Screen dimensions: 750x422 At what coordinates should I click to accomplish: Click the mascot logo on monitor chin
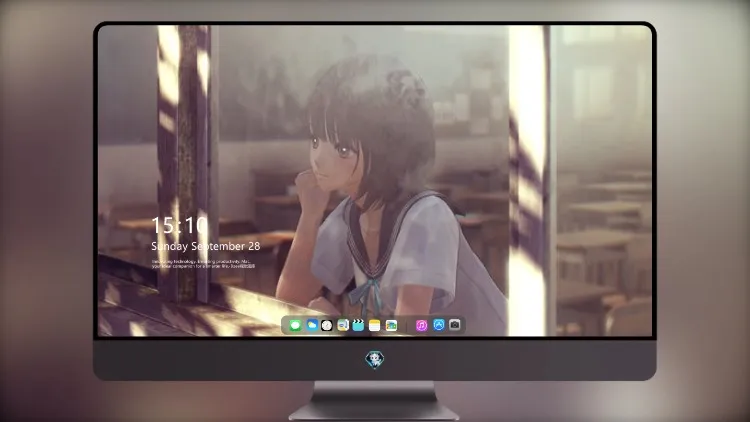click(375, 359)
